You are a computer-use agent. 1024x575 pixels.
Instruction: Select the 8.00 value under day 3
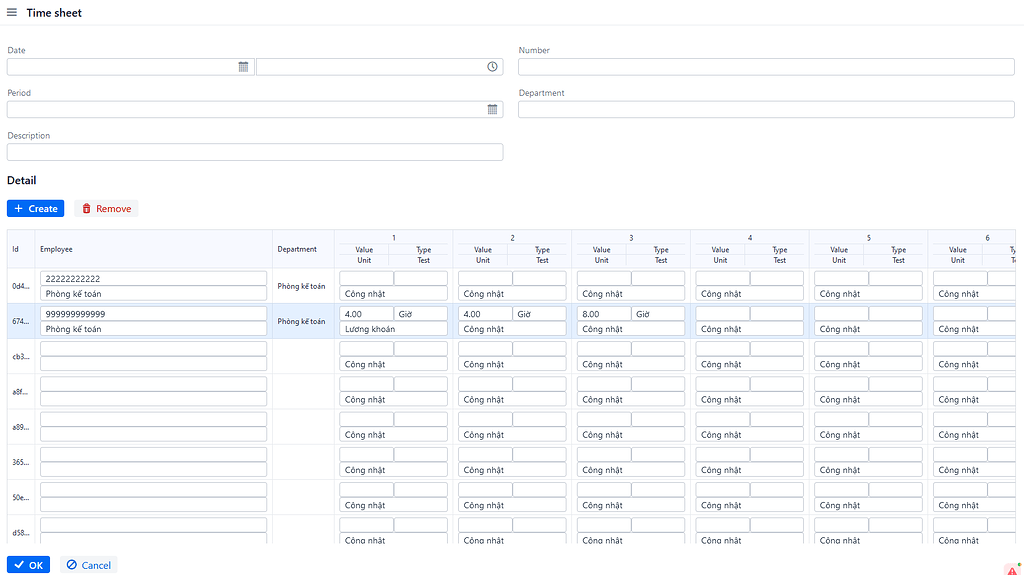[x=603, y=314]
